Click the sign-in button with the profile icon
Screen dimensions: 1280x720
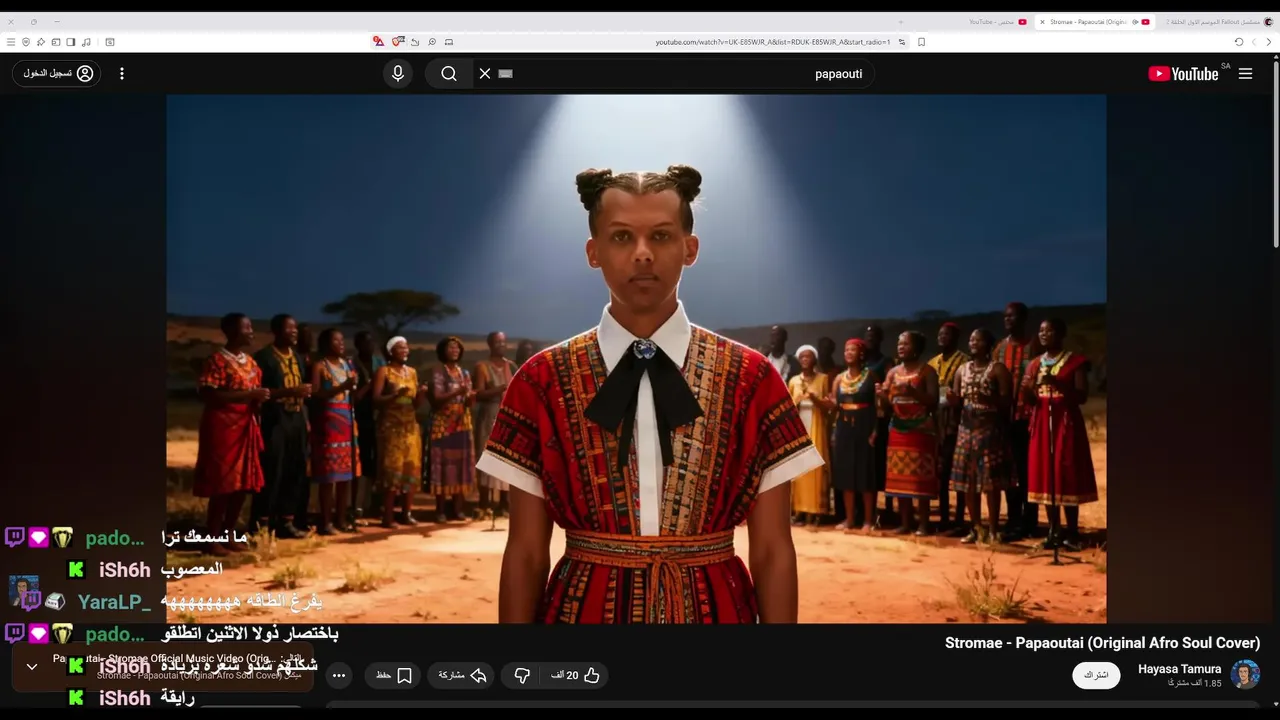pos(56,74)
